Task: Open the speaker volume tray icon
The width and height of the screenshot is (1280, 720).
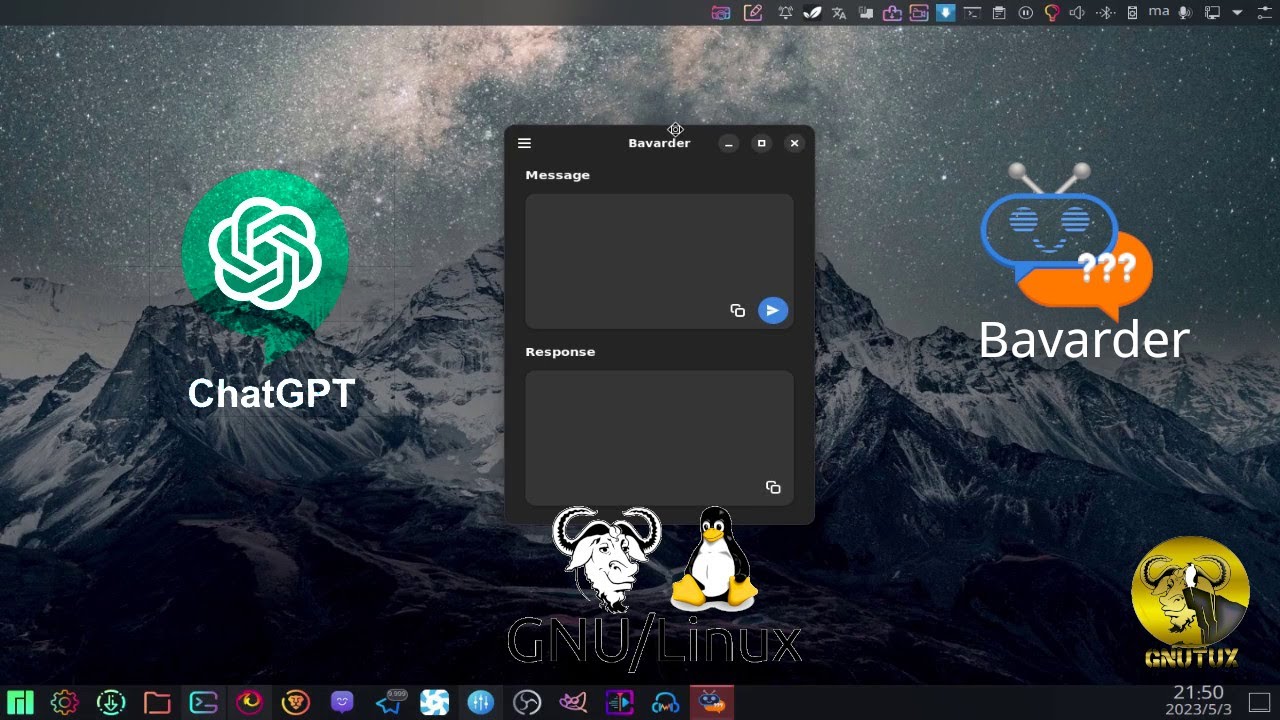Action: click(x=1077, y=12)
